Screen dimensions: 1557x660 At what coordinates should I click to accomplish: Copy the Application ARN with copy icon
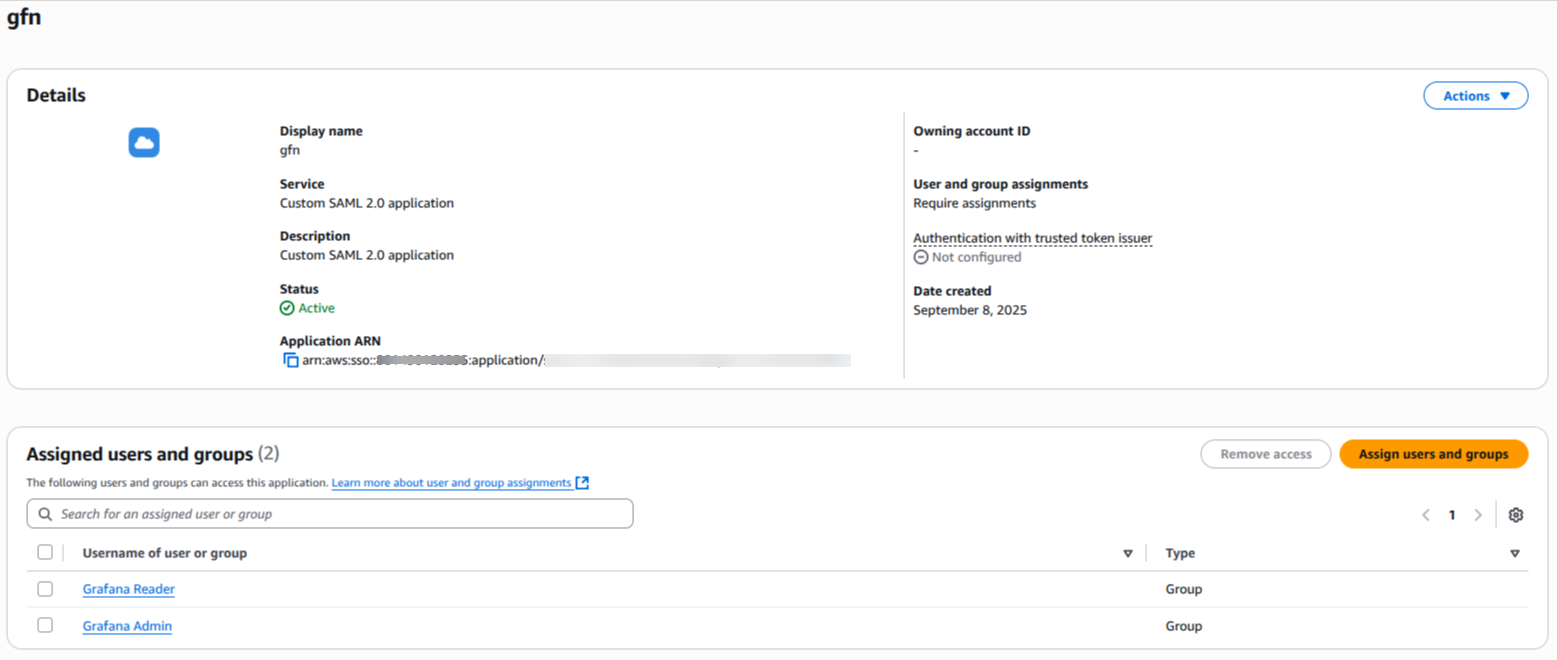point(291,360)
